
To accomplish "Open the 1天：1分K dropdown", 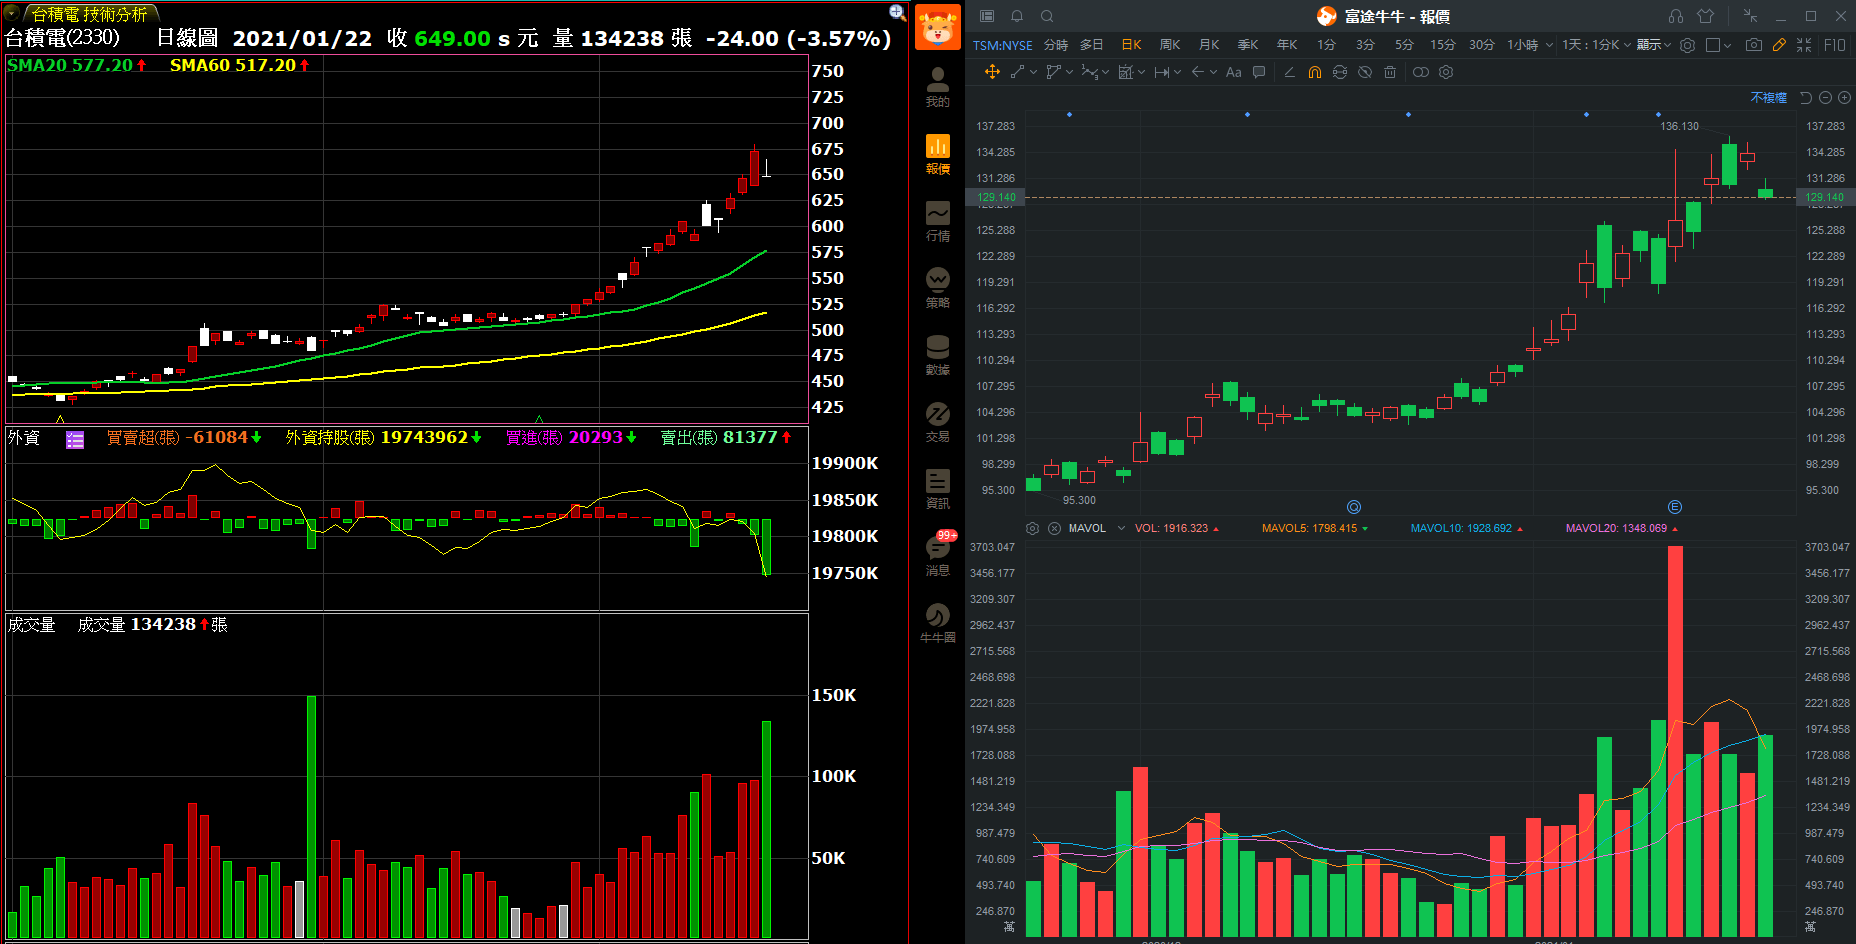I will point(1596,45).
